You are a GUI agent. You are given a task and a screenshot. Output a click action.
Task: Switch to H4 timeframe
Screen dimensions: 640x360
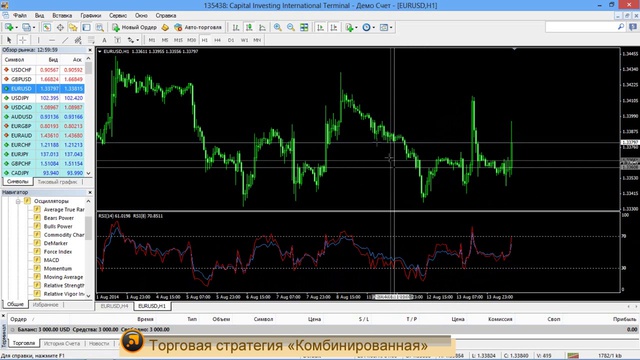(218, 40)
